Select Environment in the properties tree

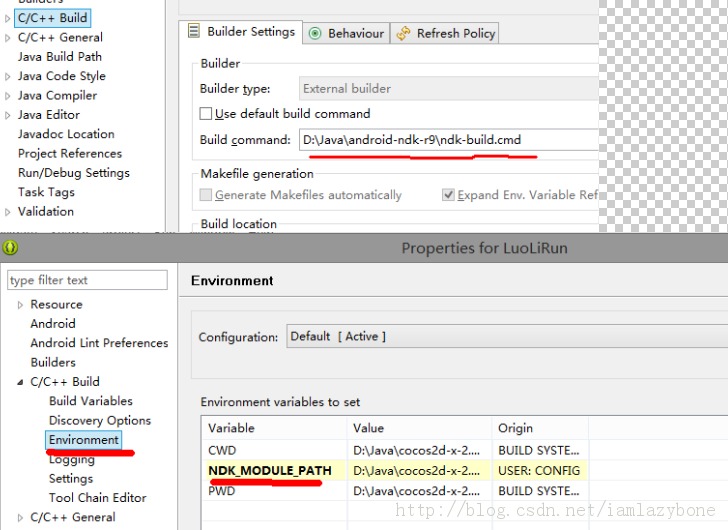84,440
